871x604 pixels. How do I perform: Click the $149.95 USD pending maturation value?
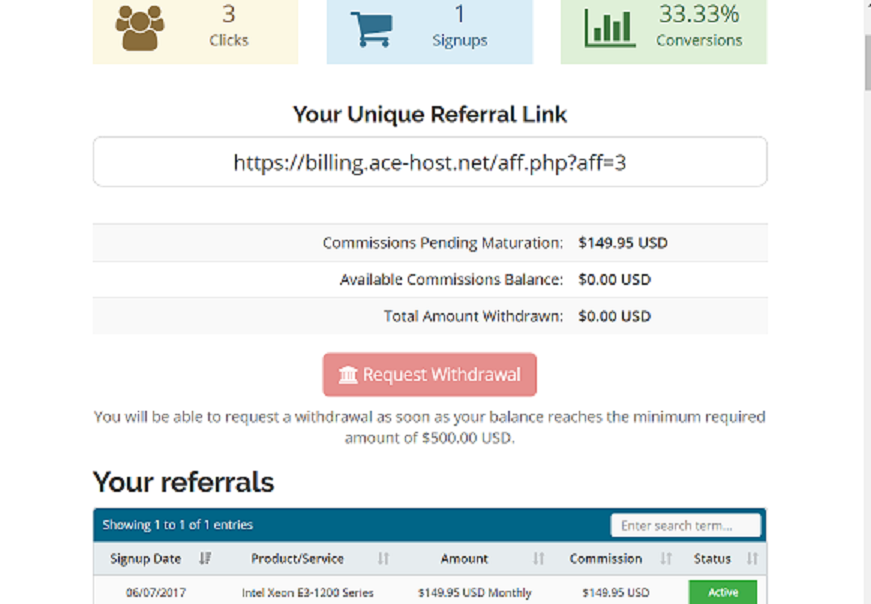(623, 243)
